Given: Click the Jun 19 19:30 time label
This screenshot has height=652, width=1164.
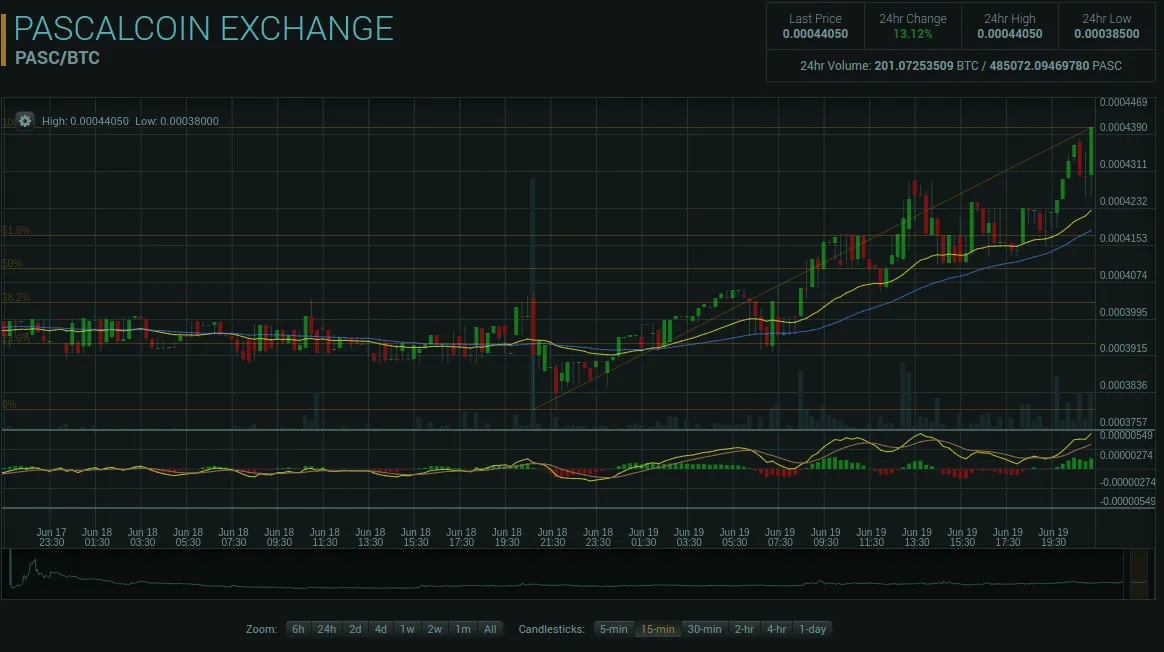Looking at the screenshot, I should [x=1053, y=537].
